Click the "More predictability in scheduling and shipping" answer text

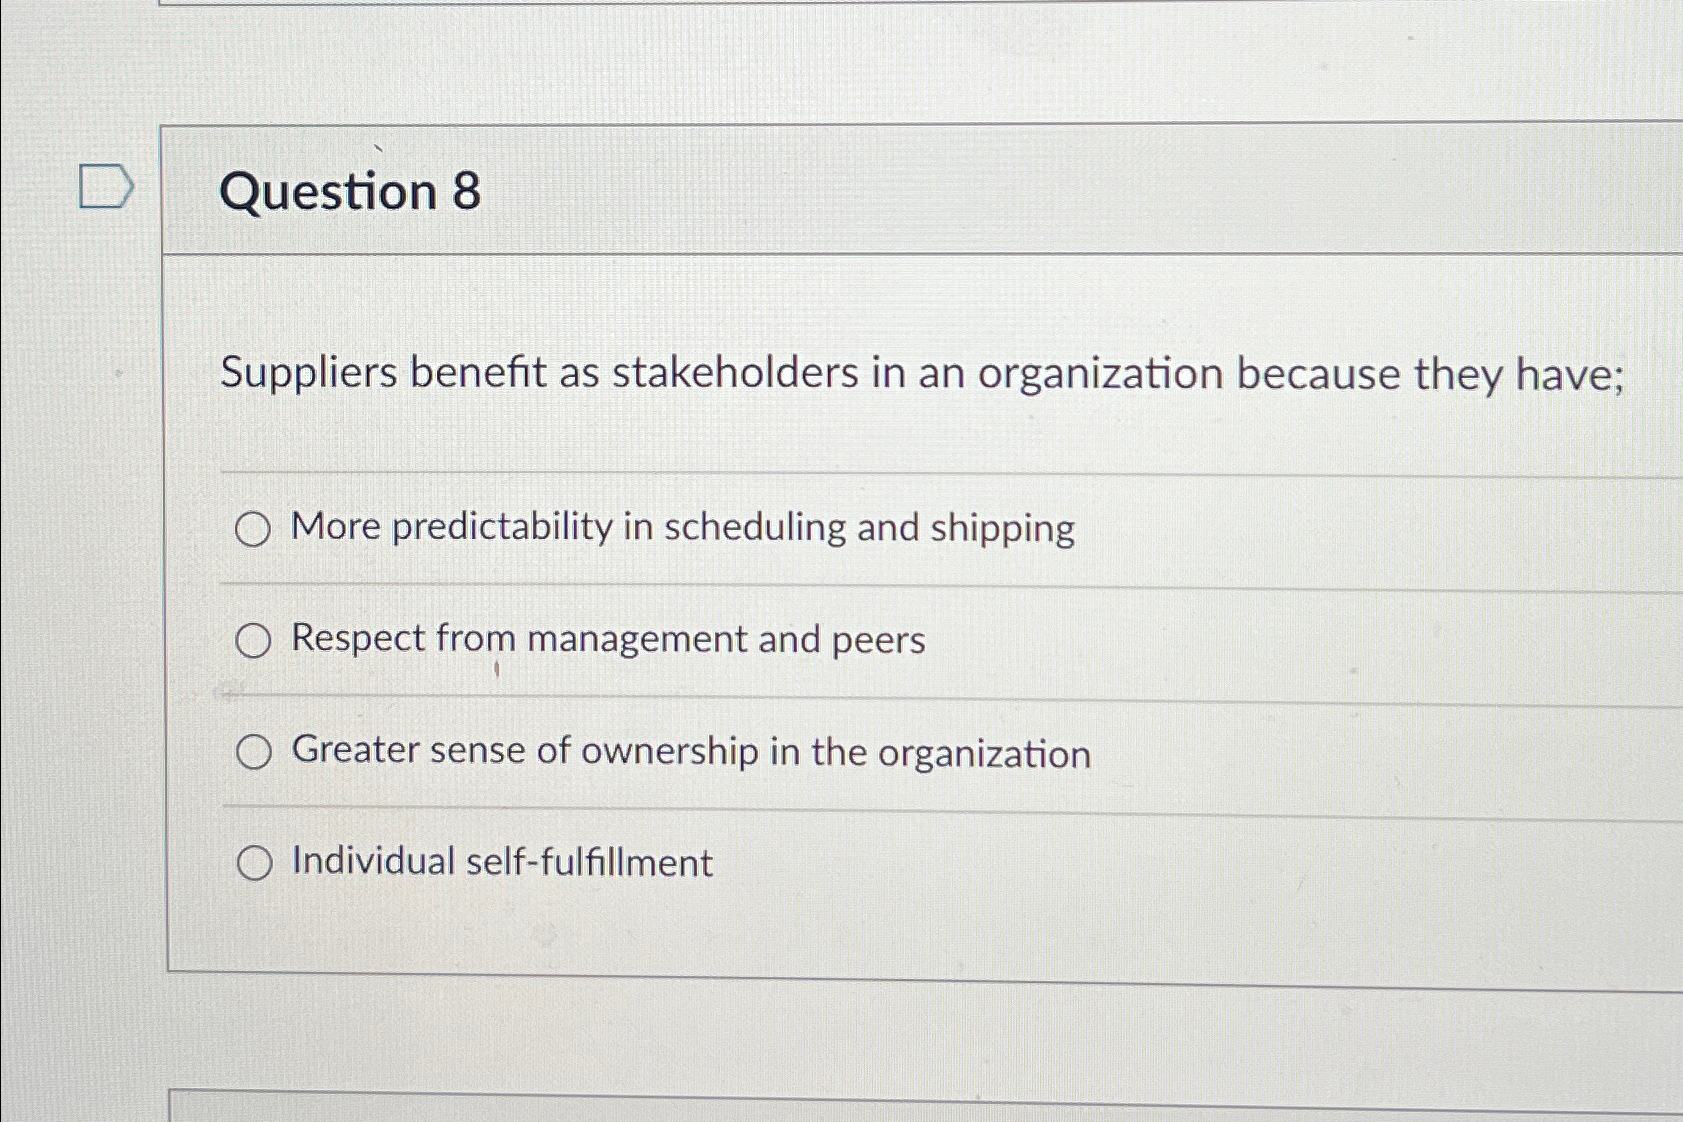680,528
